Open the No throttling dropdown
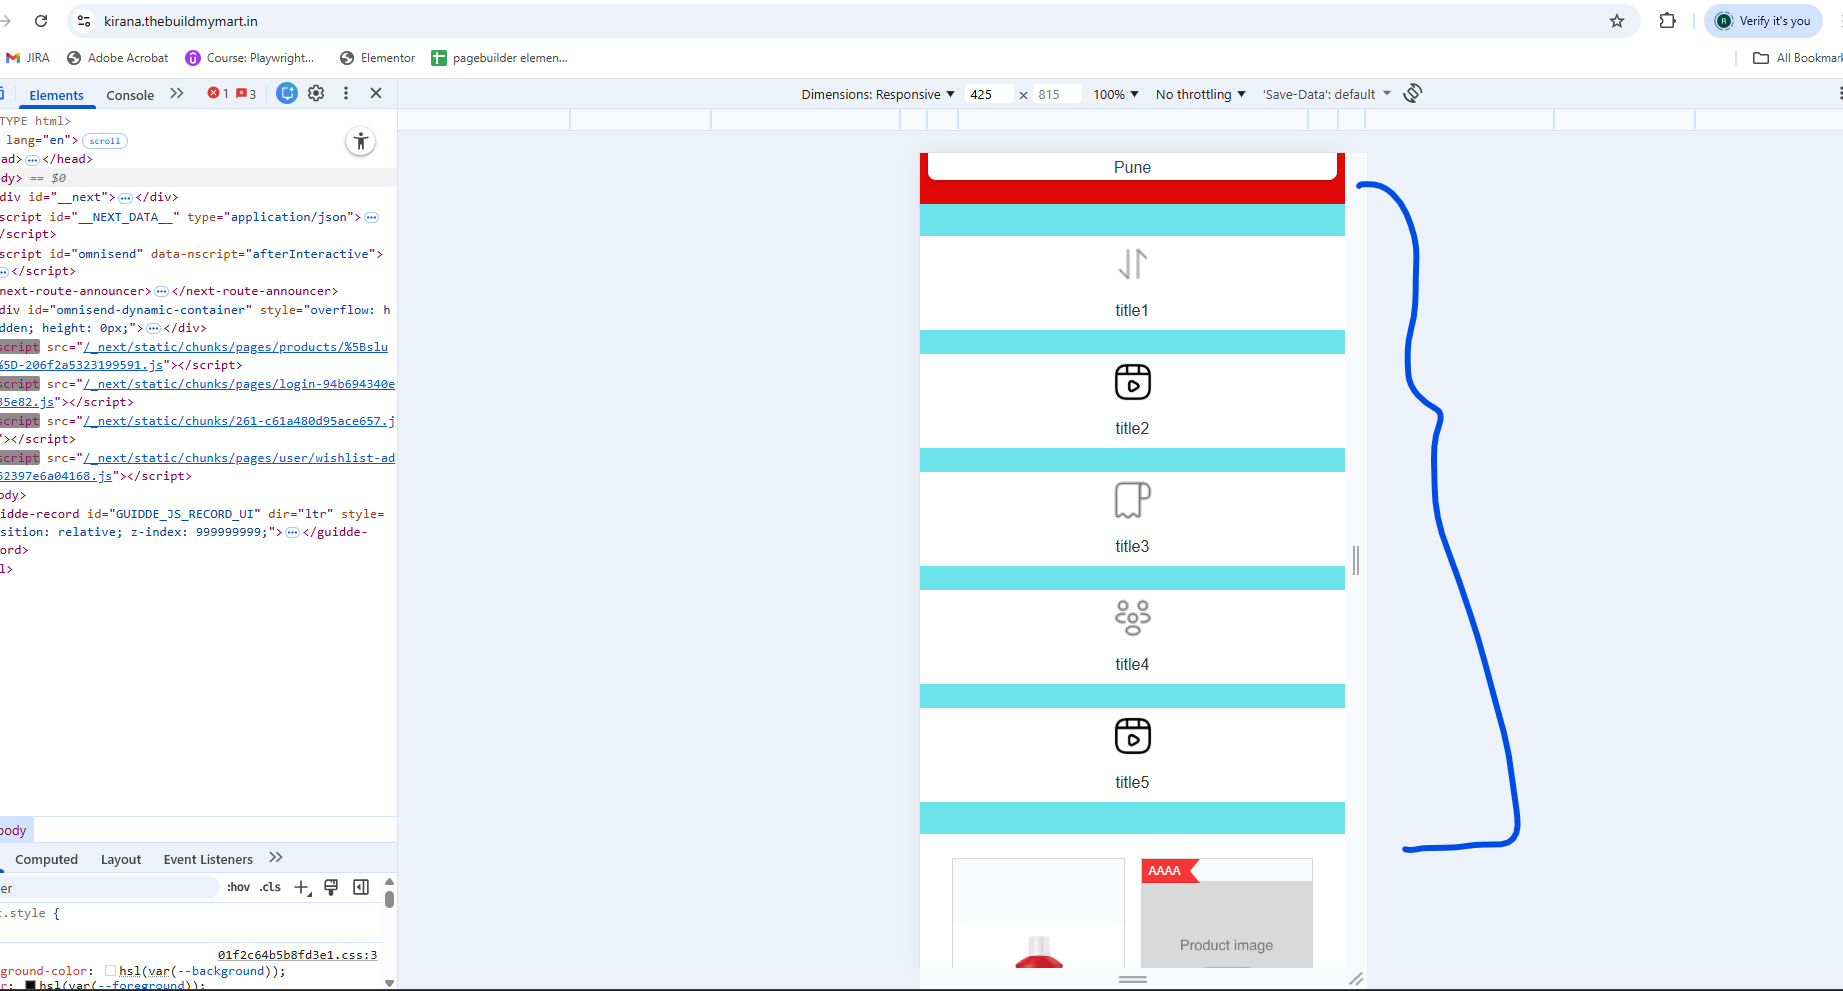The height and width of the screenshot is (991, 1843). pyautogui.click(x=1201, y=95)
